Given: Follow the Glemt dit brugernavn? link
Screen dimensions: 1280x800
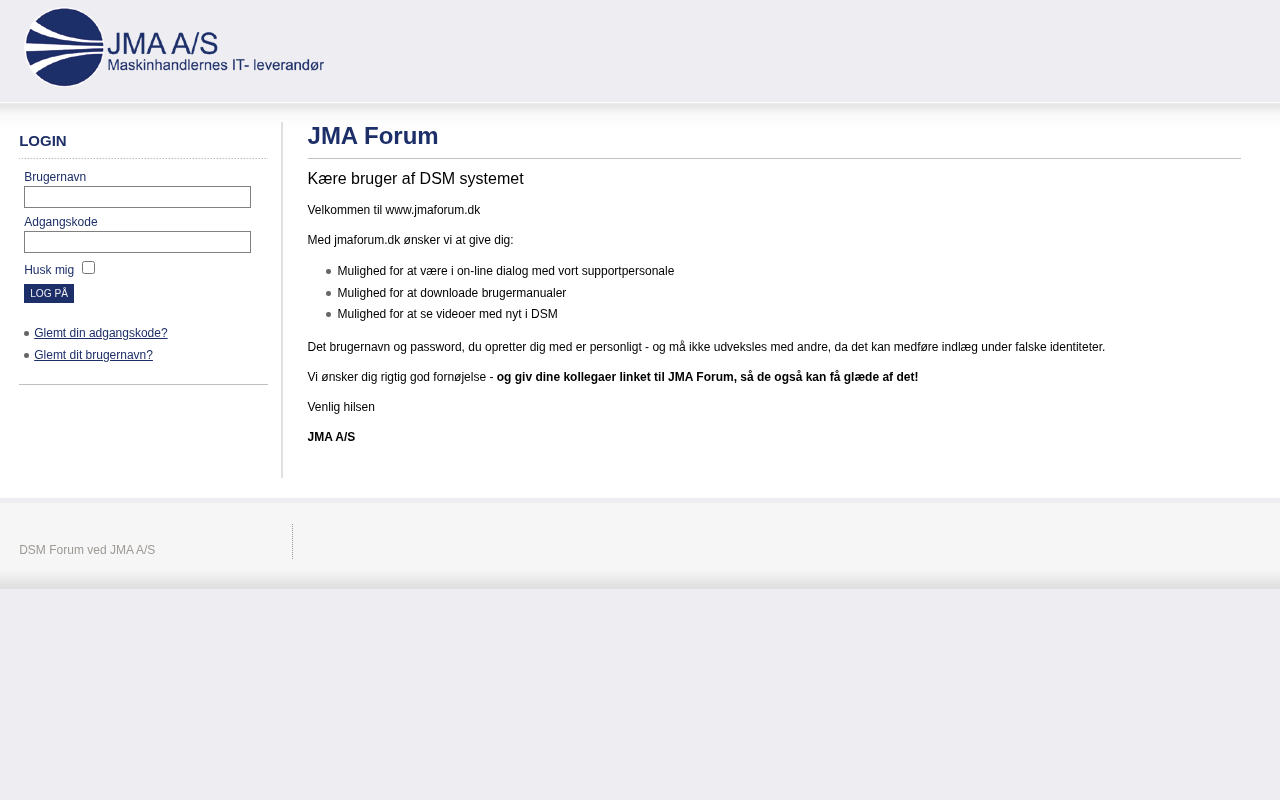Looking at the screenshot, I should pos(93,355).
